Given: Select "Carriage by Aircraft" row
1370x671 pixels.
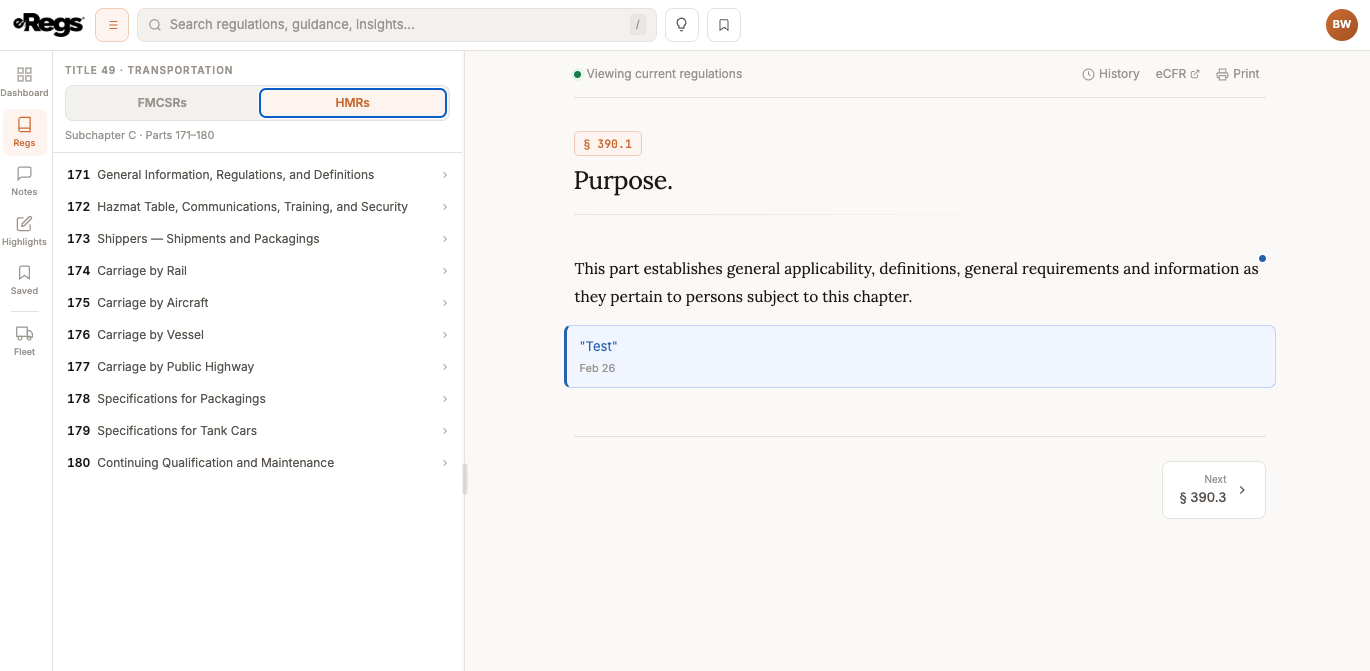Looking at the screenshot, I should 258,303.
